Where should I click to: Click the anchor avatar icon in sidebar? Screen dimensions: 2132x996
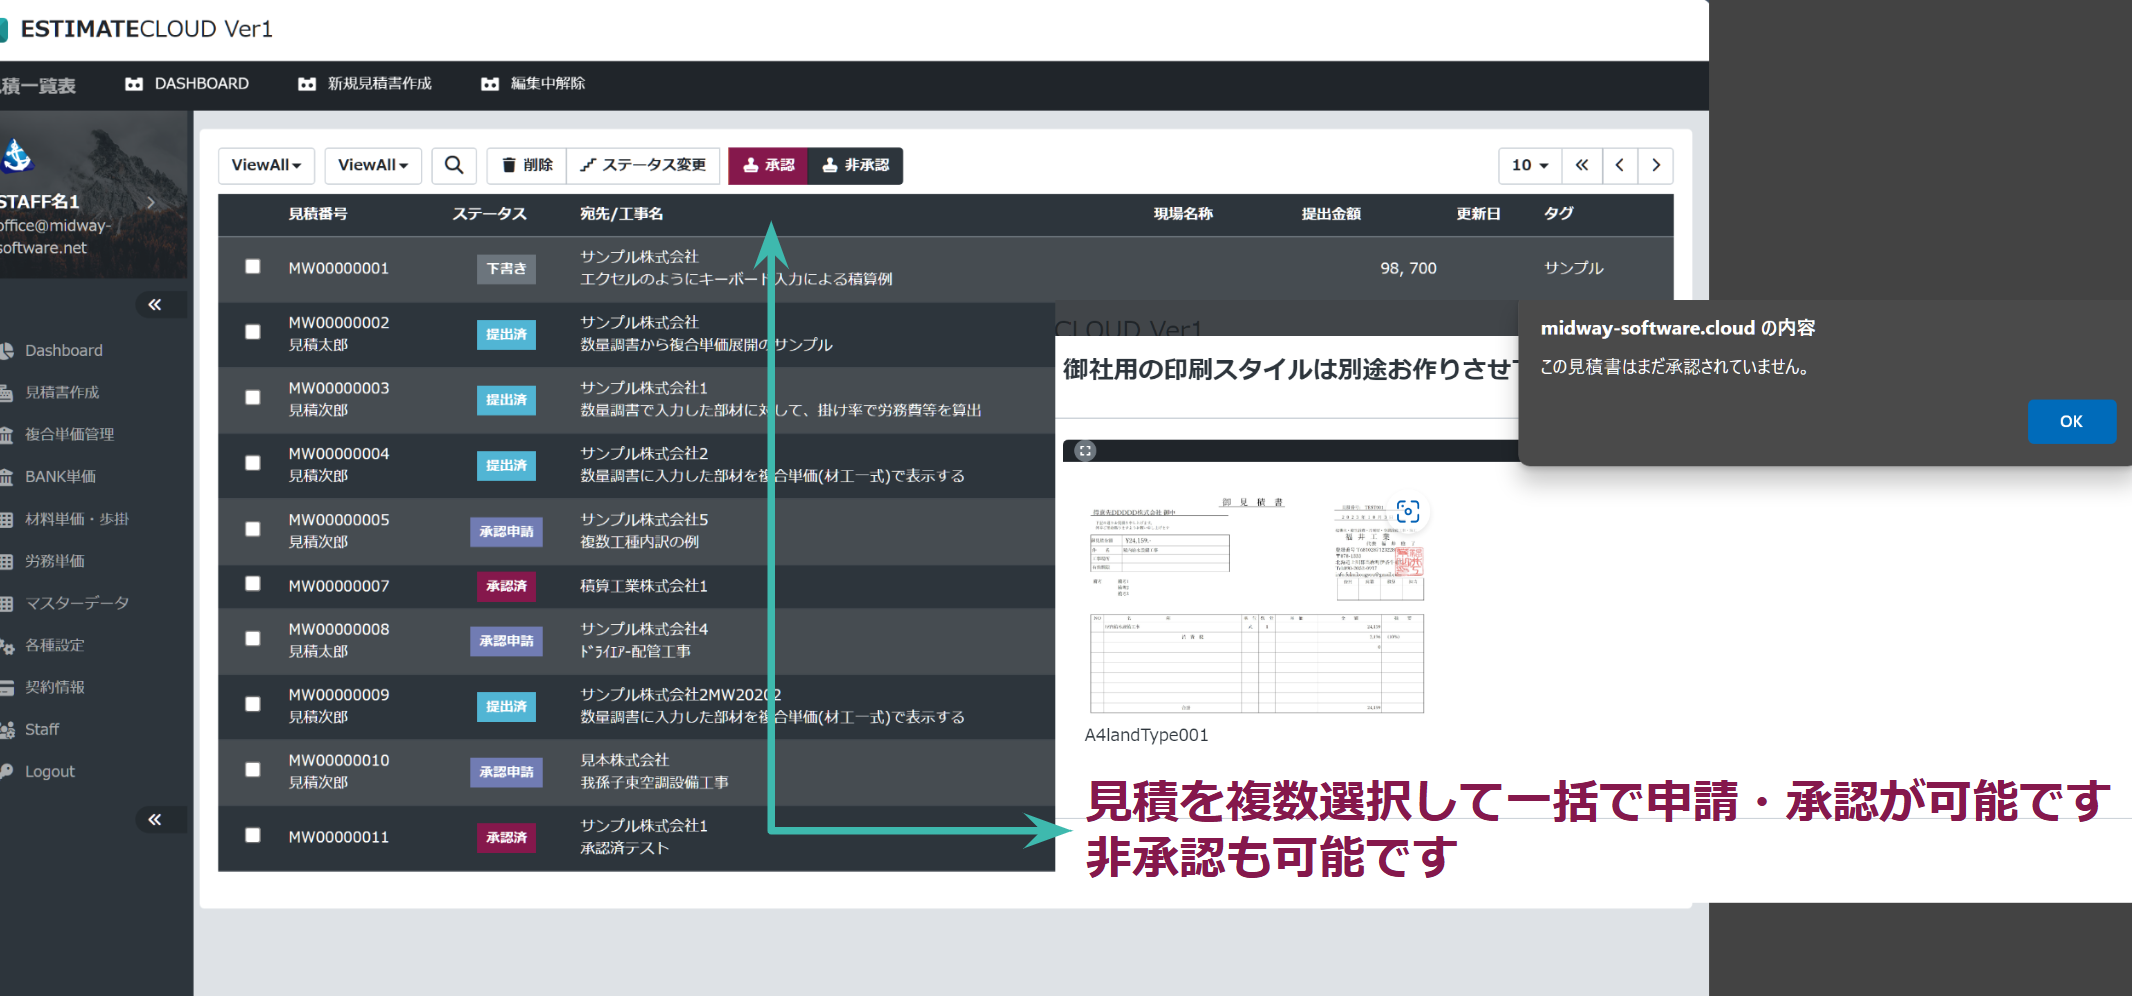[x=17, y=155]
